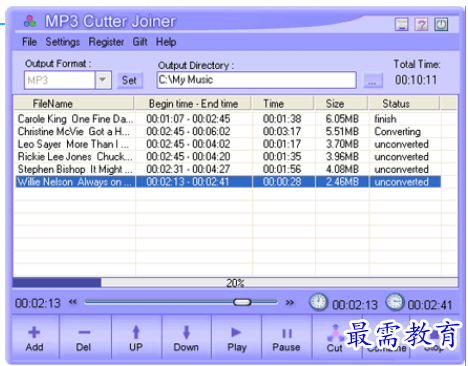This screenshot has height=366, width=468.
Task: Click the playback position slider thumb
Action: click(242, 302)
